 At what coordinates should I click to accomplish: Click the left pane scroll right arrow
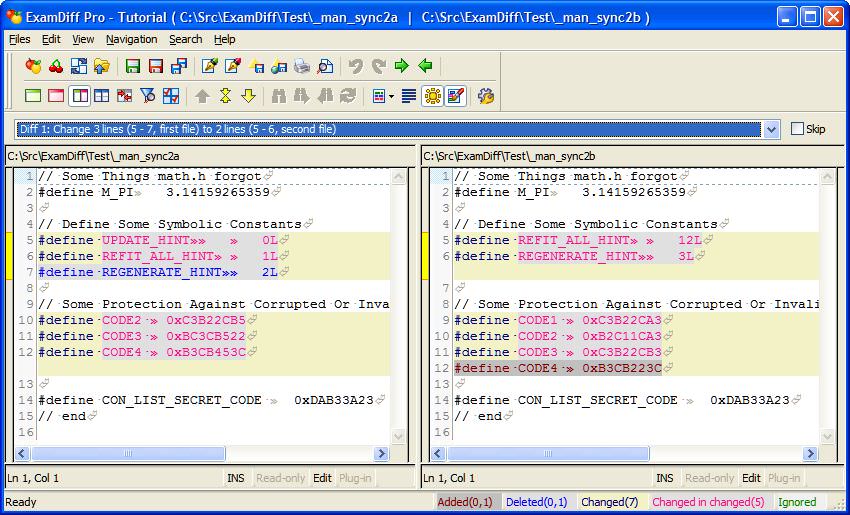click(x=382, y=453)
